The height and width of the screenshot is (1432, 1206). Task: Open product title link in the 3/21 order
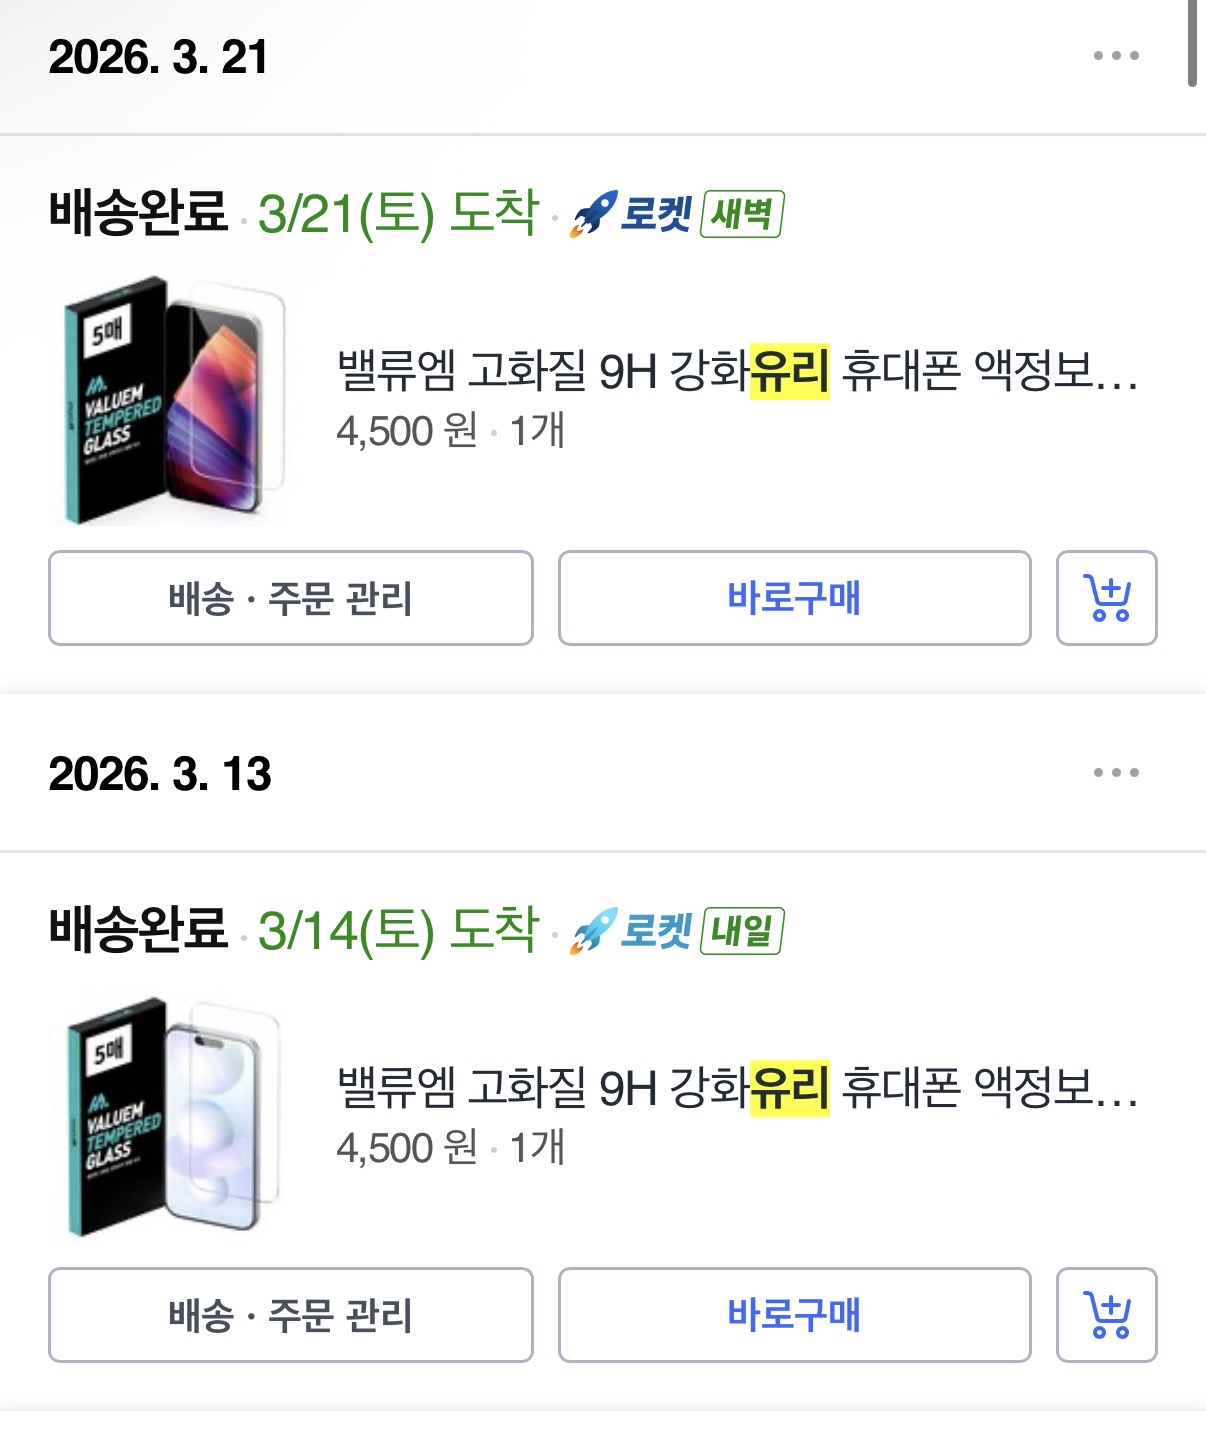737,371
